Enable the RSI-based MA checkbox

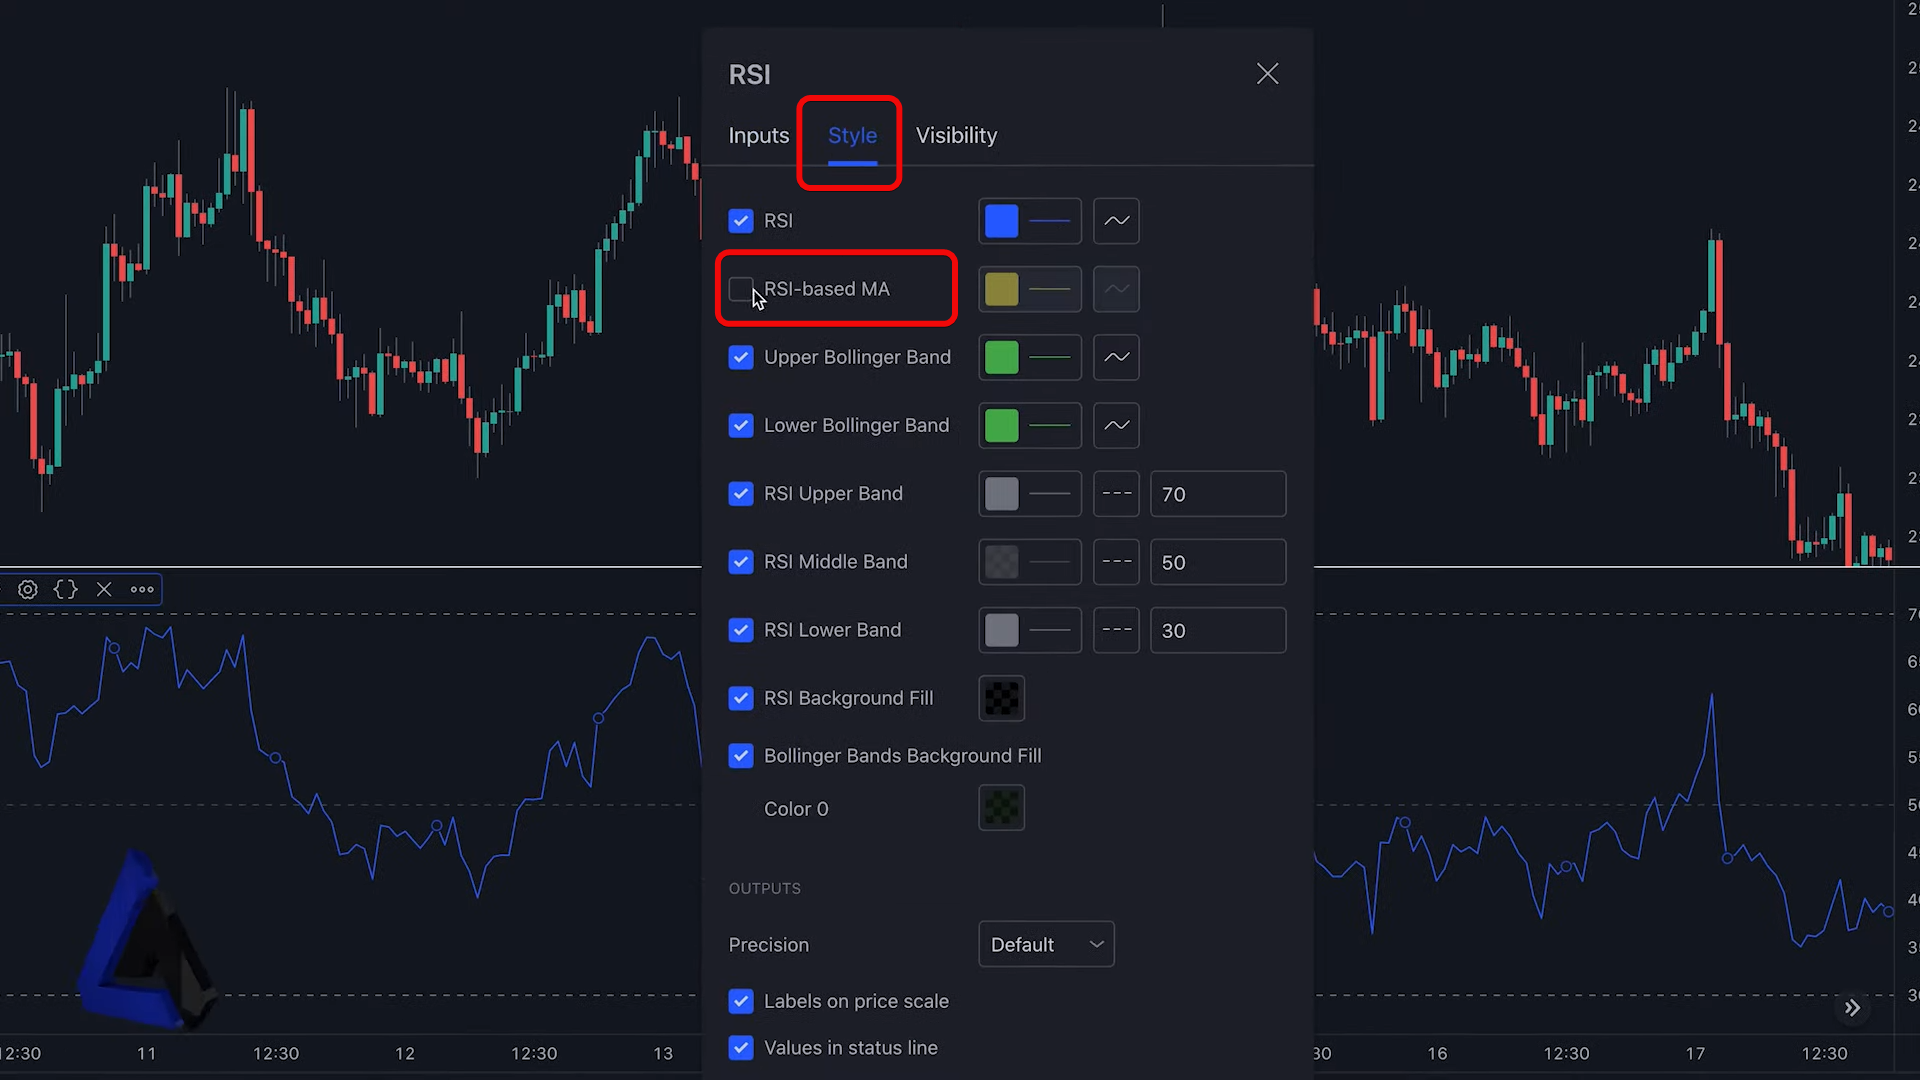pos(741,290)
